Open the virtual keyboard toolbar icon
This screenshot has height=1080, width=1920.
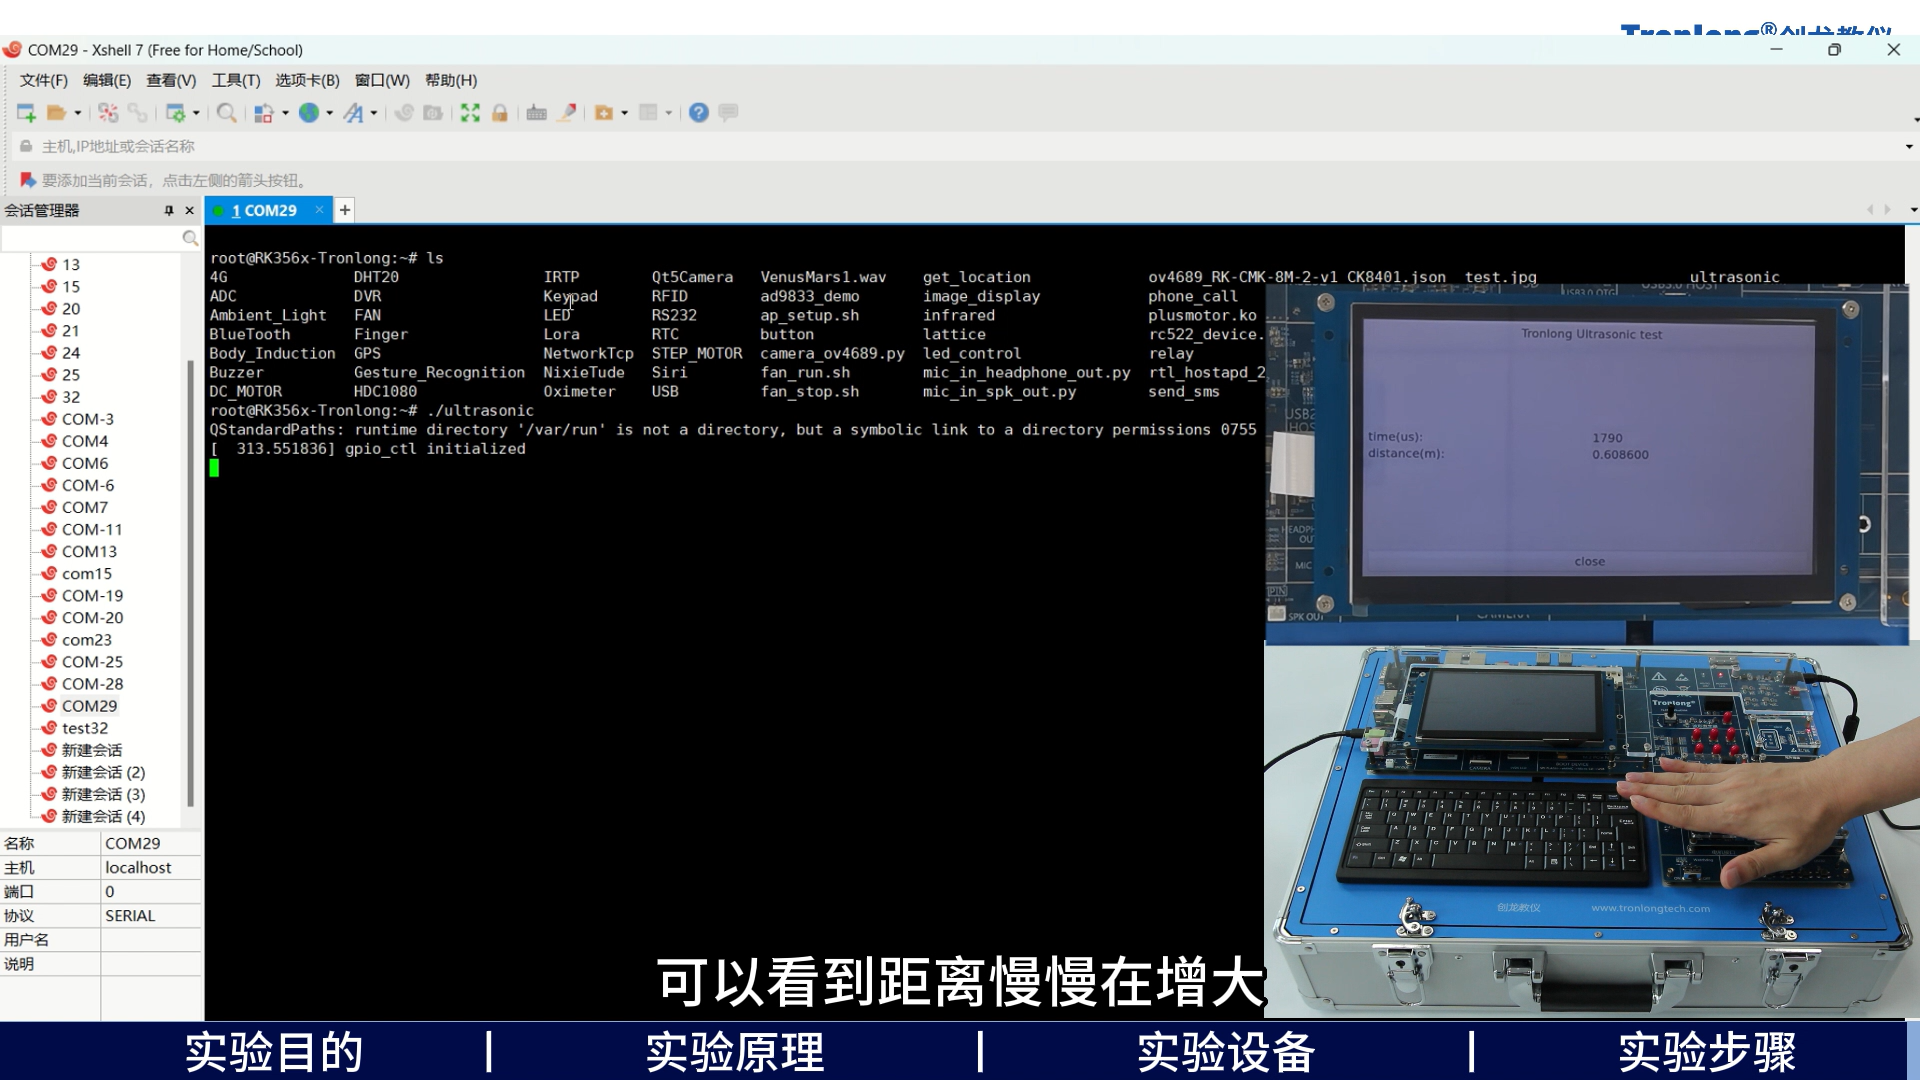[x=537, y=113]
